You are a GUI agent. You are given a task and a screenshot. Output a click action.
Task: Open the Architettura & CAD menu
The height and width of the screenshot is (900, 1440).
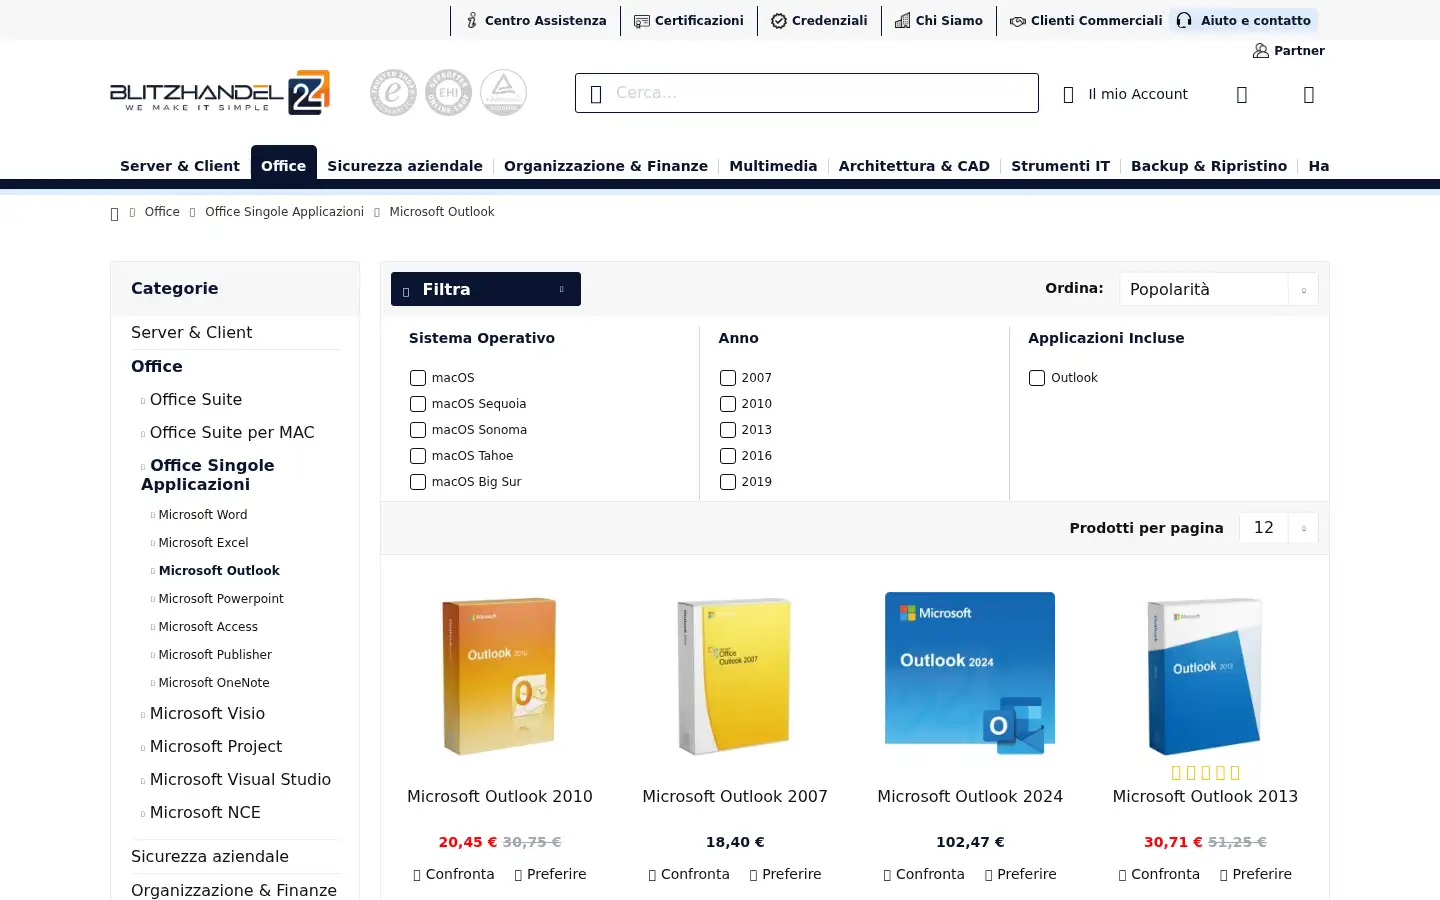coord(914,166)
